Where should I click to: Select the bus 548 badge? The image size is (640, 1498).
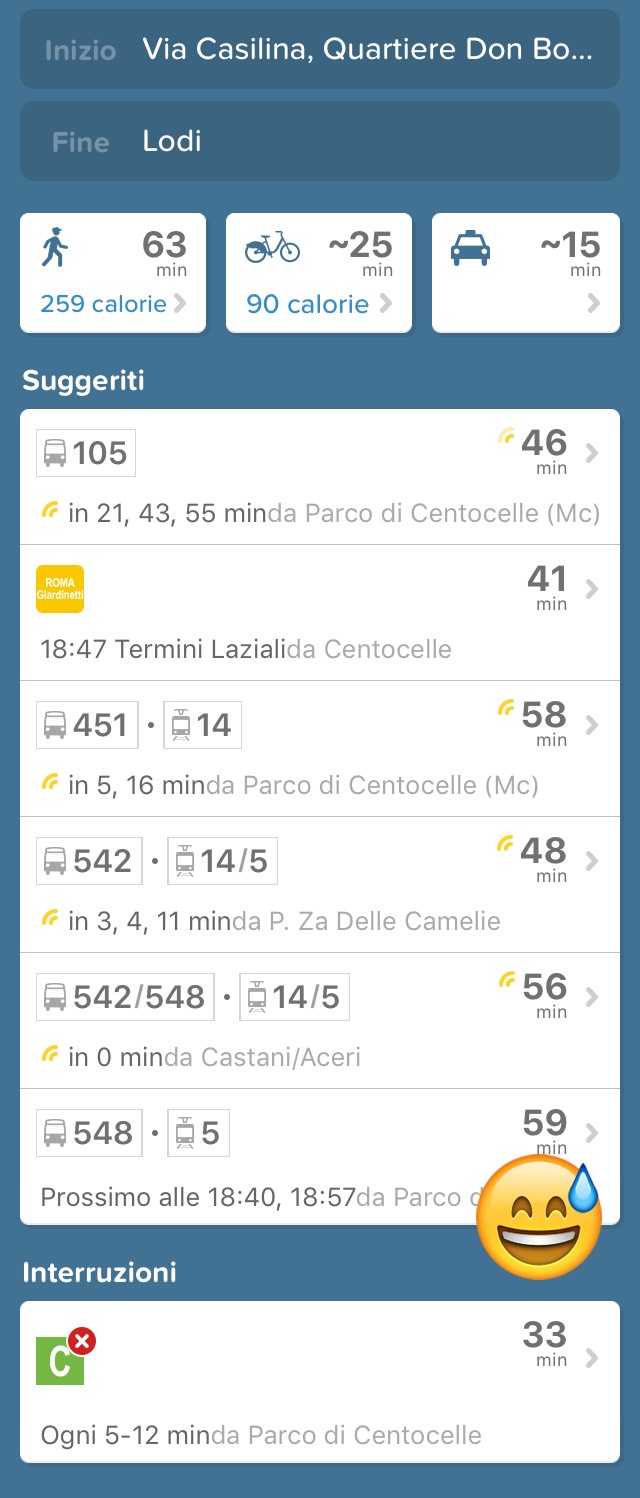[89, 1133]
